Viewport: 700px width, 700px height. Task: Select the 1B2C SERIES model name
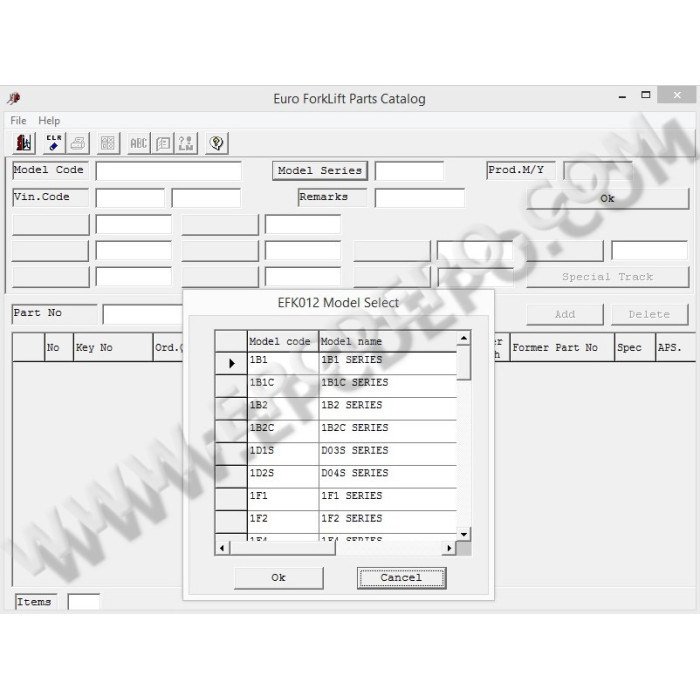click(x=388, y=432)
